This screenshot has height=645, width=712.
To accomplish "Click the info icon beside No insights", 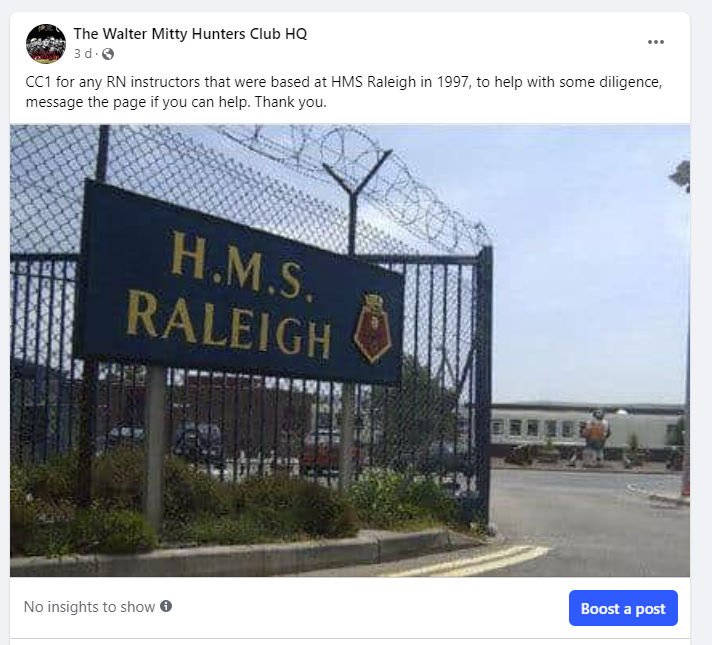I will point(166,606).
